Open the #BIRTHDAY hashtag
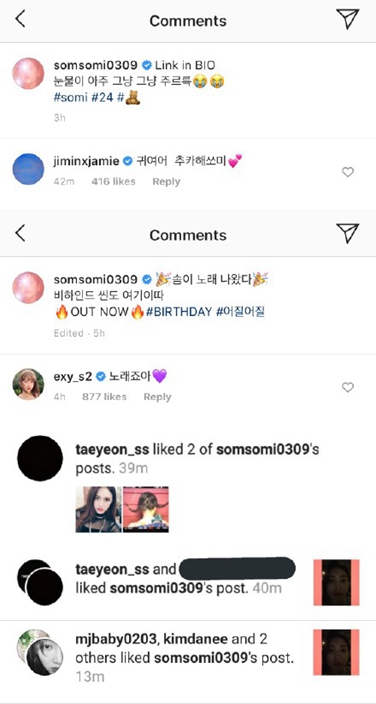Screen dimensions: 376x704 pyautogui.click(x=179, y=312)
